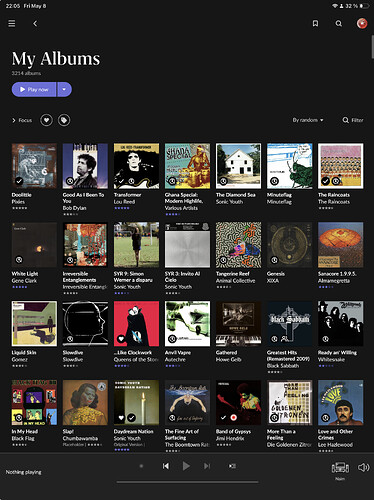This screenshot has width=374, height=500.
Task: Click the streaming badge on Love and Other Crimes
Action: [325, 418]
